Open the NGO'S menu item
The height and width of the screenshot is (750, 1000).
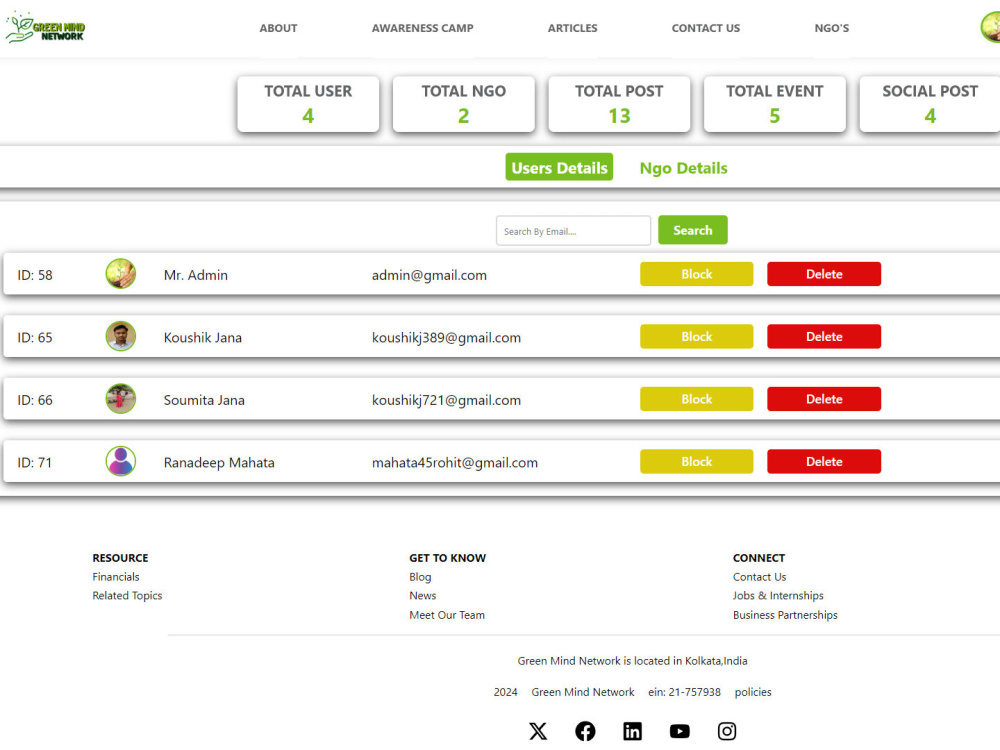click(831, 28)
